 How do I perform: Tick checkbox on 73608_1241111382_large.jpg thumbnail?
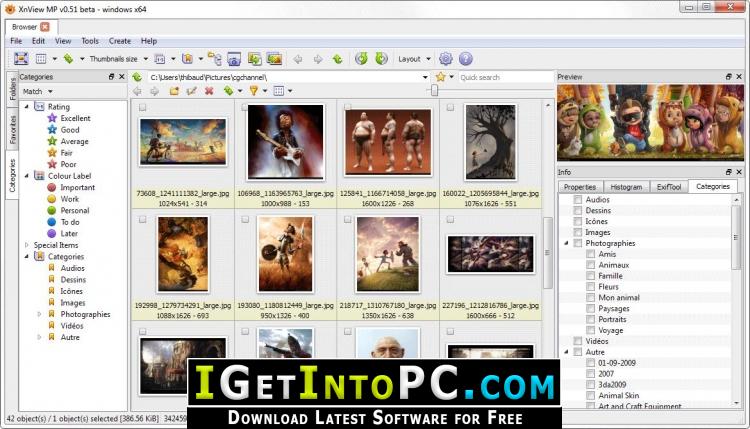tap(143, 108)
